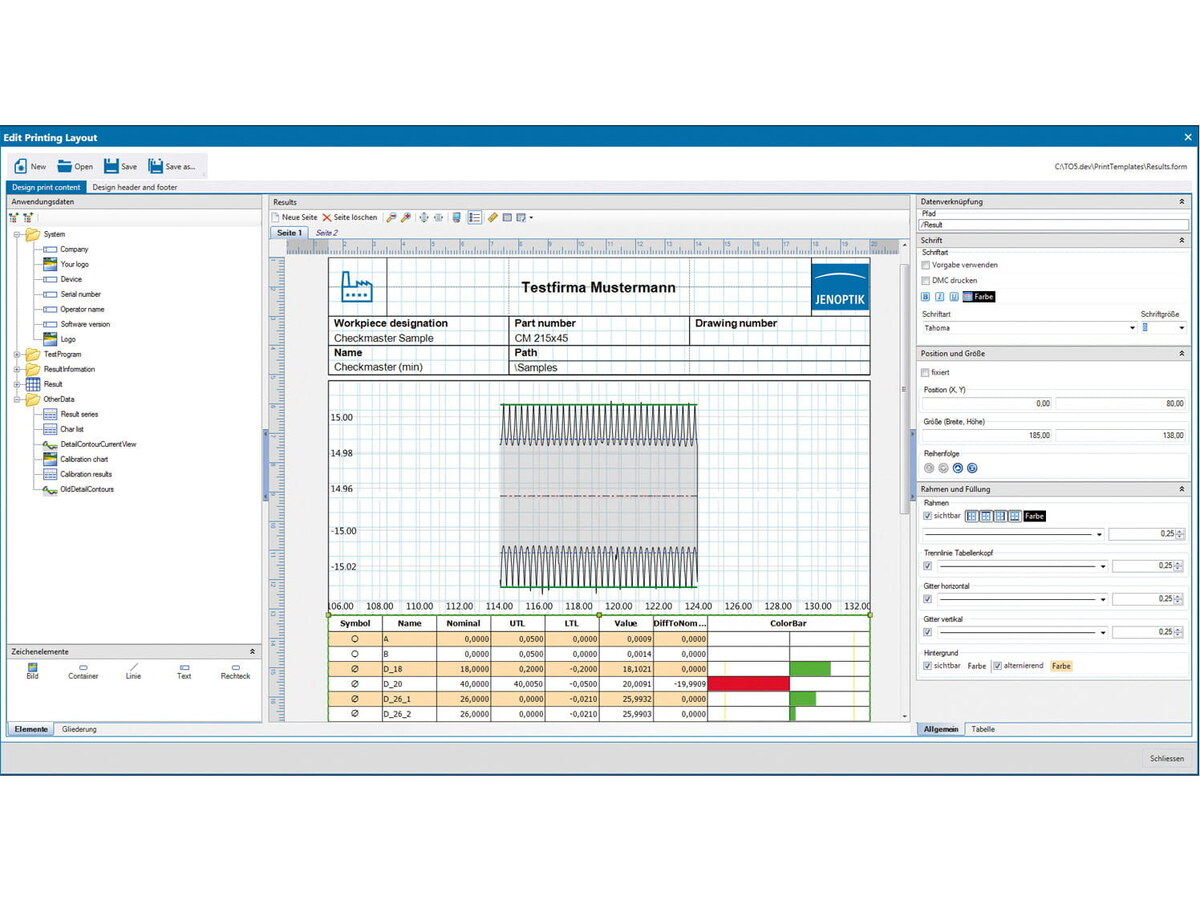Delete page with Seite löschen icon

[327, 217]
